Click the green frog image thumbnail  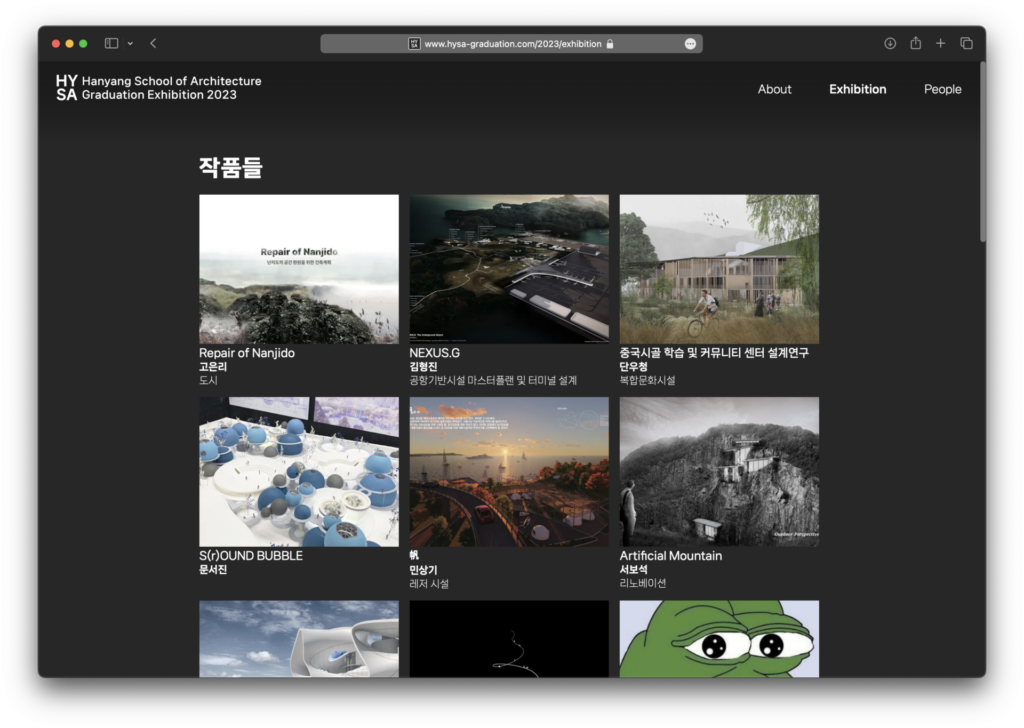click(x=719, y=638)
